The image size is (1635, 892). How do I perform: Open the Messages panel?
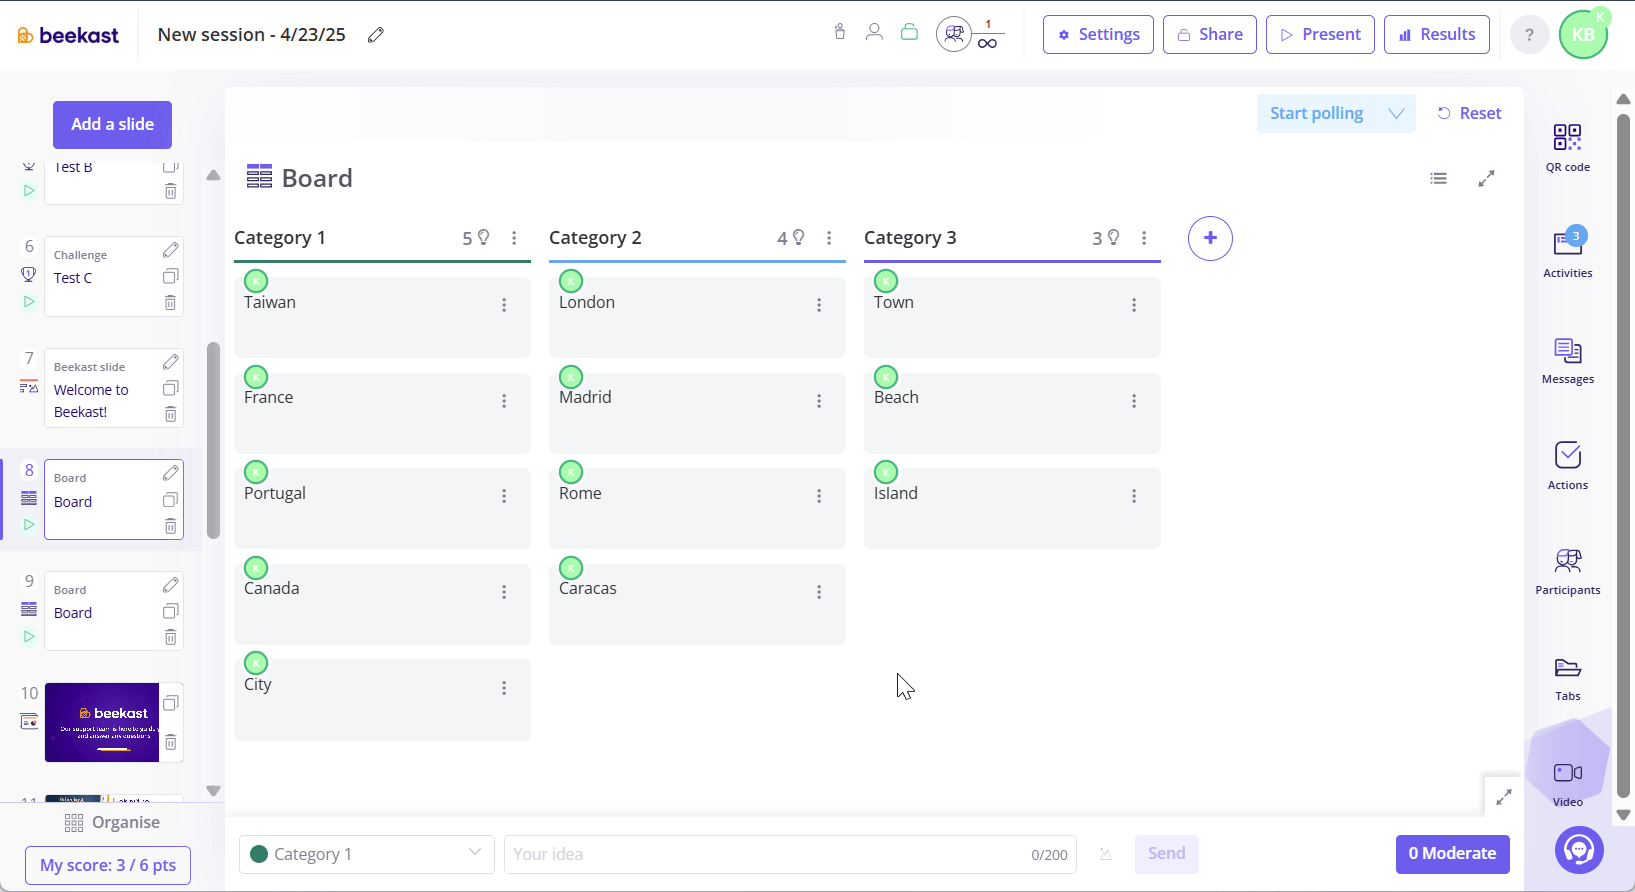pyautogui.click(x=1567, y=361)
